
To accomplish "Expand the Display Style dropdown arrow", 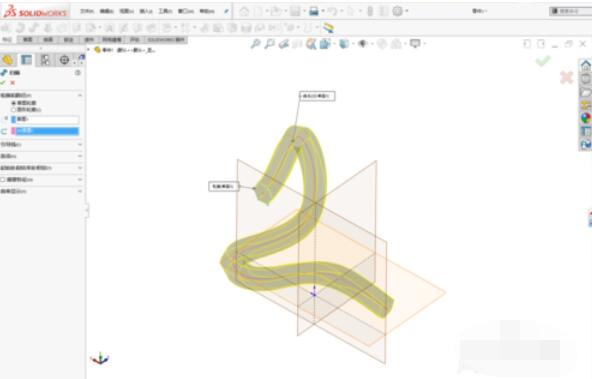I will (x=353, y=44).
